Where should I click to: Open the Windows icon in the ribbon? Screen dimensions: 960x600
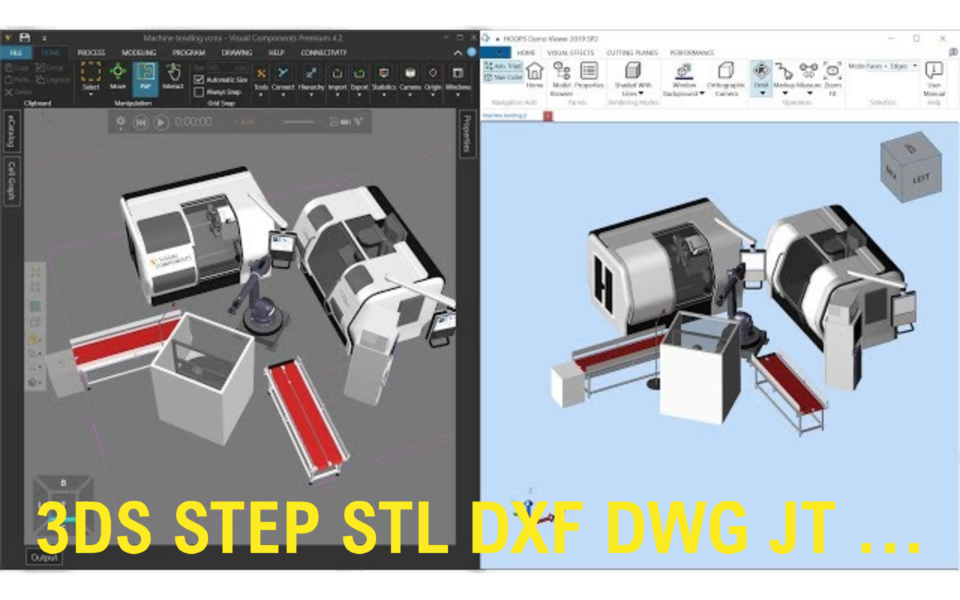click(x=457, y=73)
